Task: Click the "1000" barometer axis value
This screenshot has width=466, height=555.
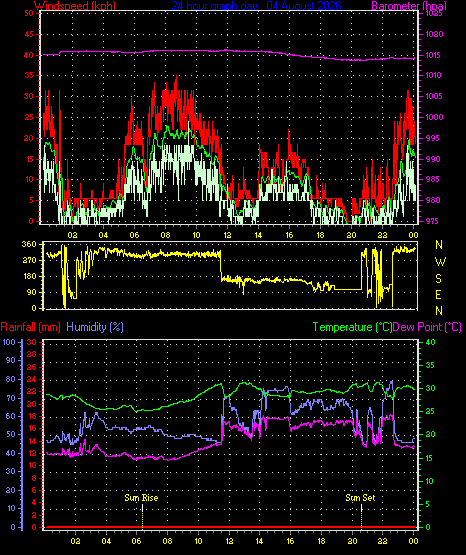Action: [x=434, y=117]
